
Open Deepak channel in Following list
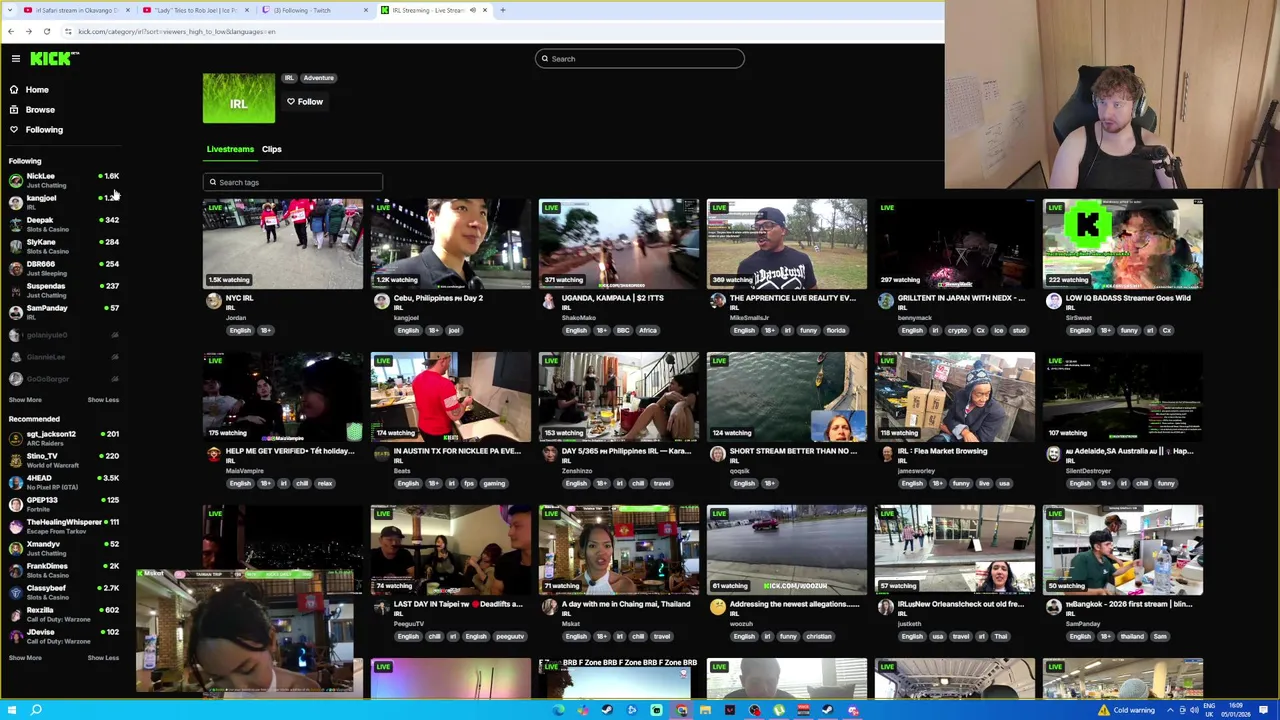[x=63, y=224]
